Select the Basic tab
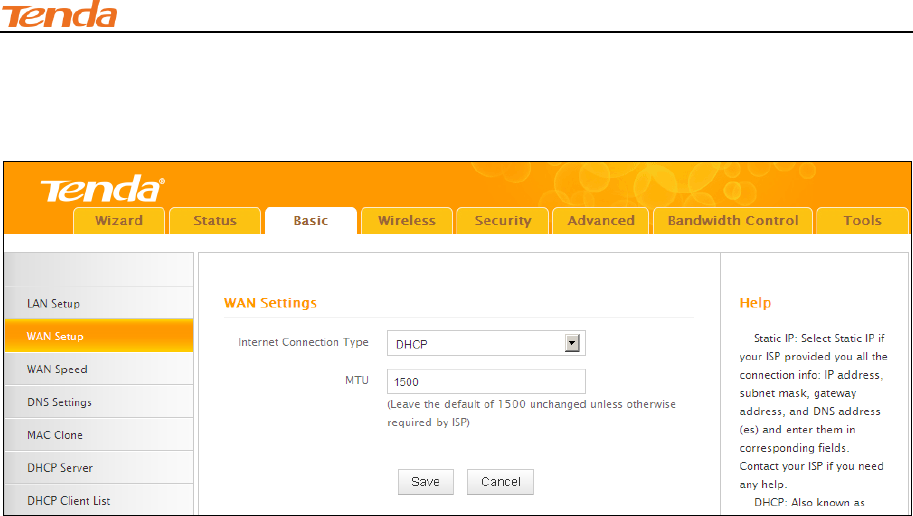Image resolution: width=913 pixels, height=516 pixels. [311, 221]
